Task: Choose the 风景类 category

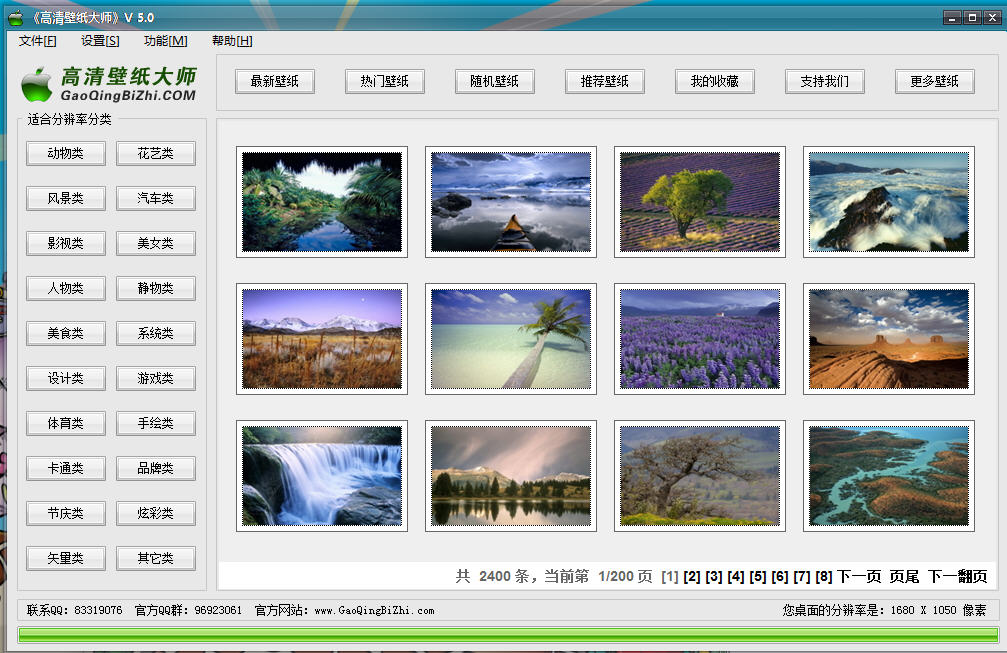Action: 66,198
